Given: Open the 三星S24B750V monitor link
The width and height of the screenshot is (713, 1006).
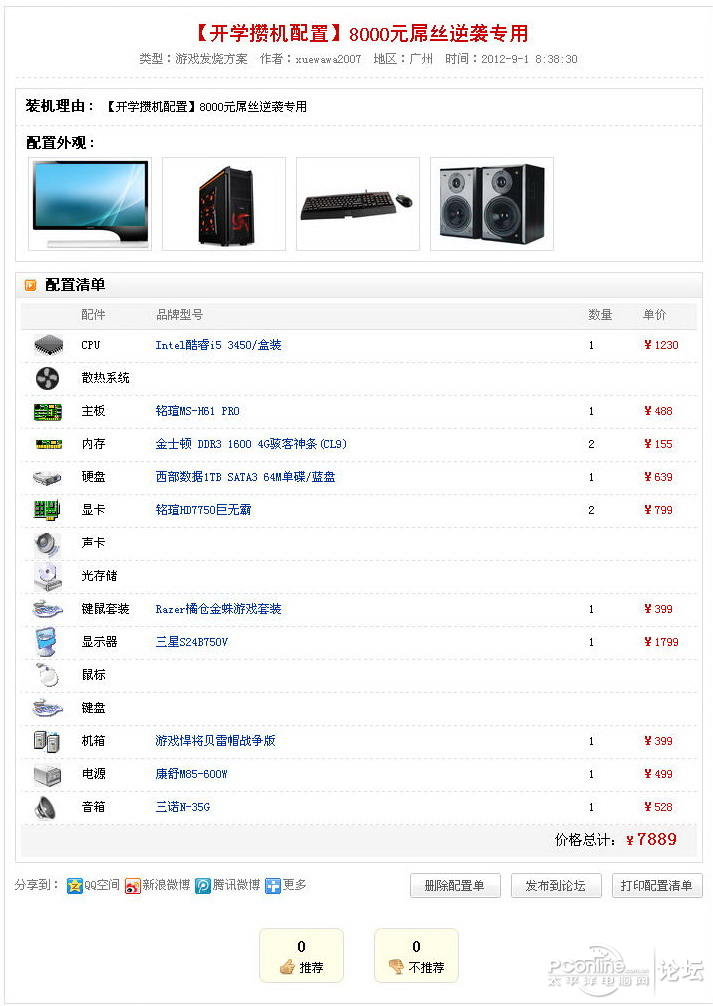Looking at the screenshot, I should (x=192, y=642).
